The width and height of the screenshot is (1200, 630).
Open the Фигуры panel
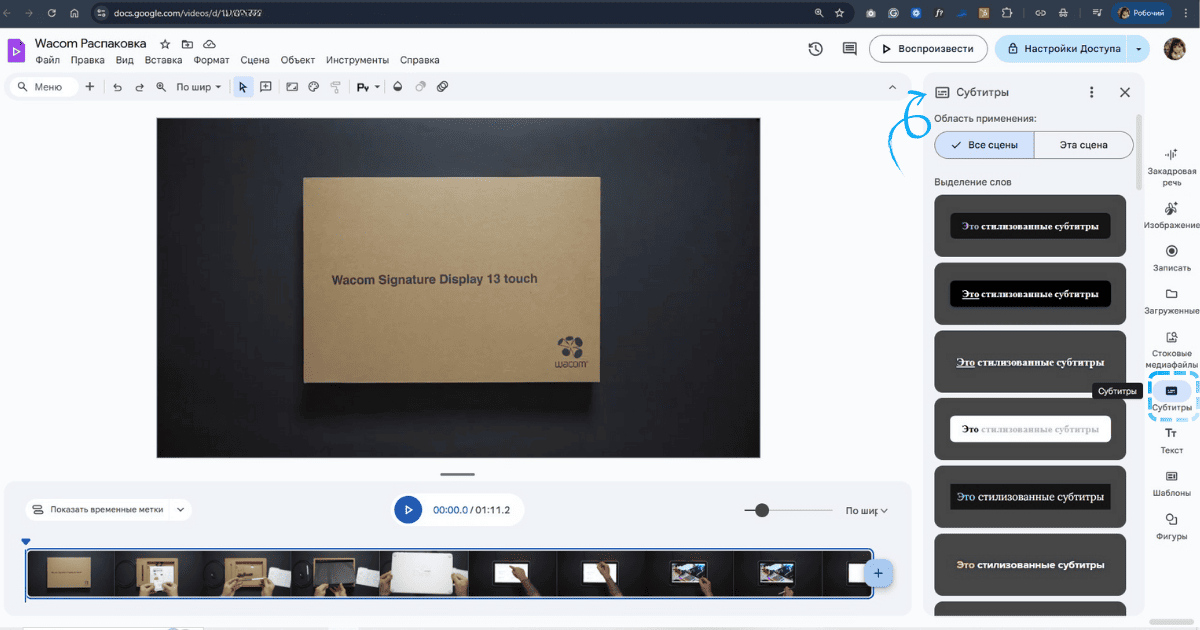[x=1170, y=522]
